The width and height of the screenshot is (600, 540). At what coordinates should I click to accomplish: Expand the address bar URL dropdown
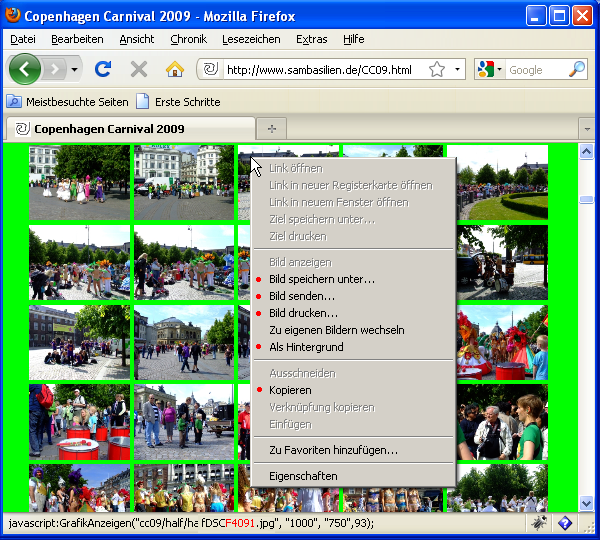[458, 70]
